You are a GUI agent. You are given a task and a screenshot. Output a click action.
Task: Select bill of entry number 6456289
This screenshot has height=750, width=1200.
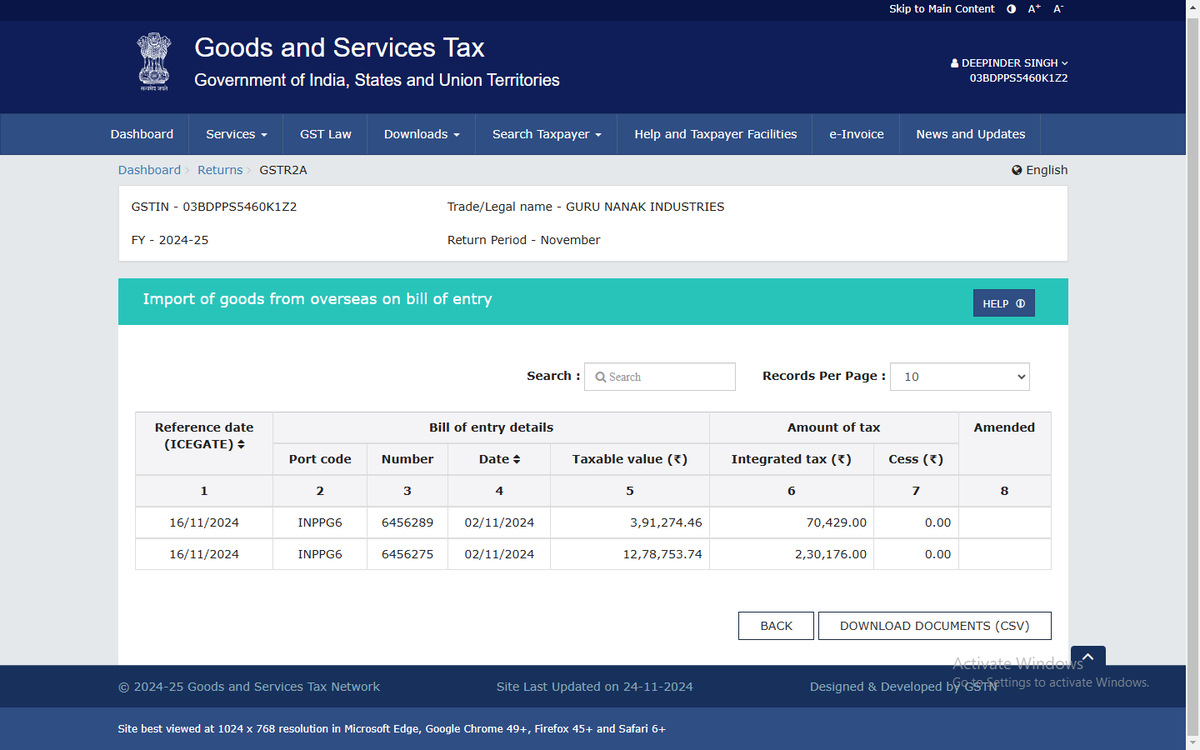coord(407,523)
